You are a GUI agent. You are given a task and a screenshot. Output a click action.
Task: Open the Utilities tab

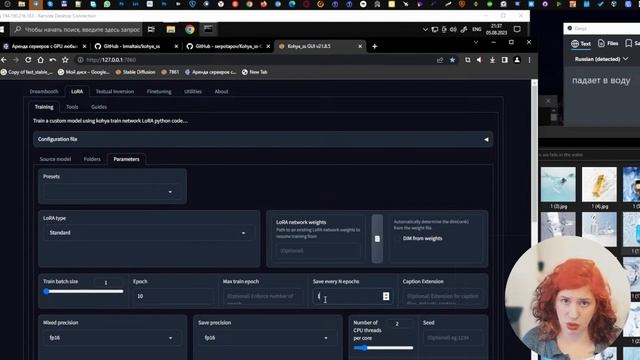pyautogui.click(x=193, y=91)
